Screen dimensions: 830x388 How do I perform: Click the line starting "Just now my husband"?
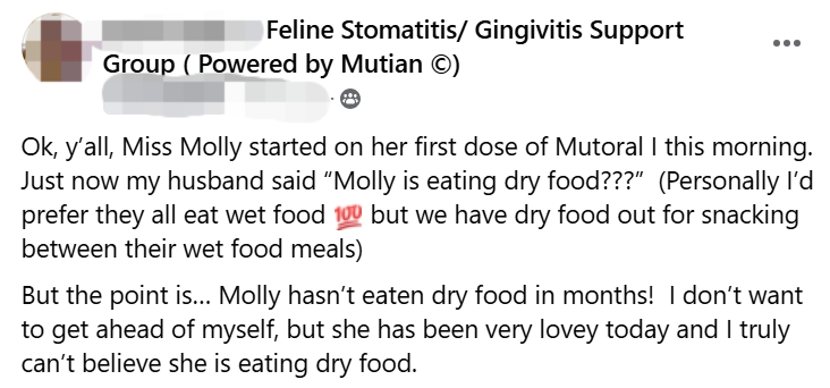417,183
